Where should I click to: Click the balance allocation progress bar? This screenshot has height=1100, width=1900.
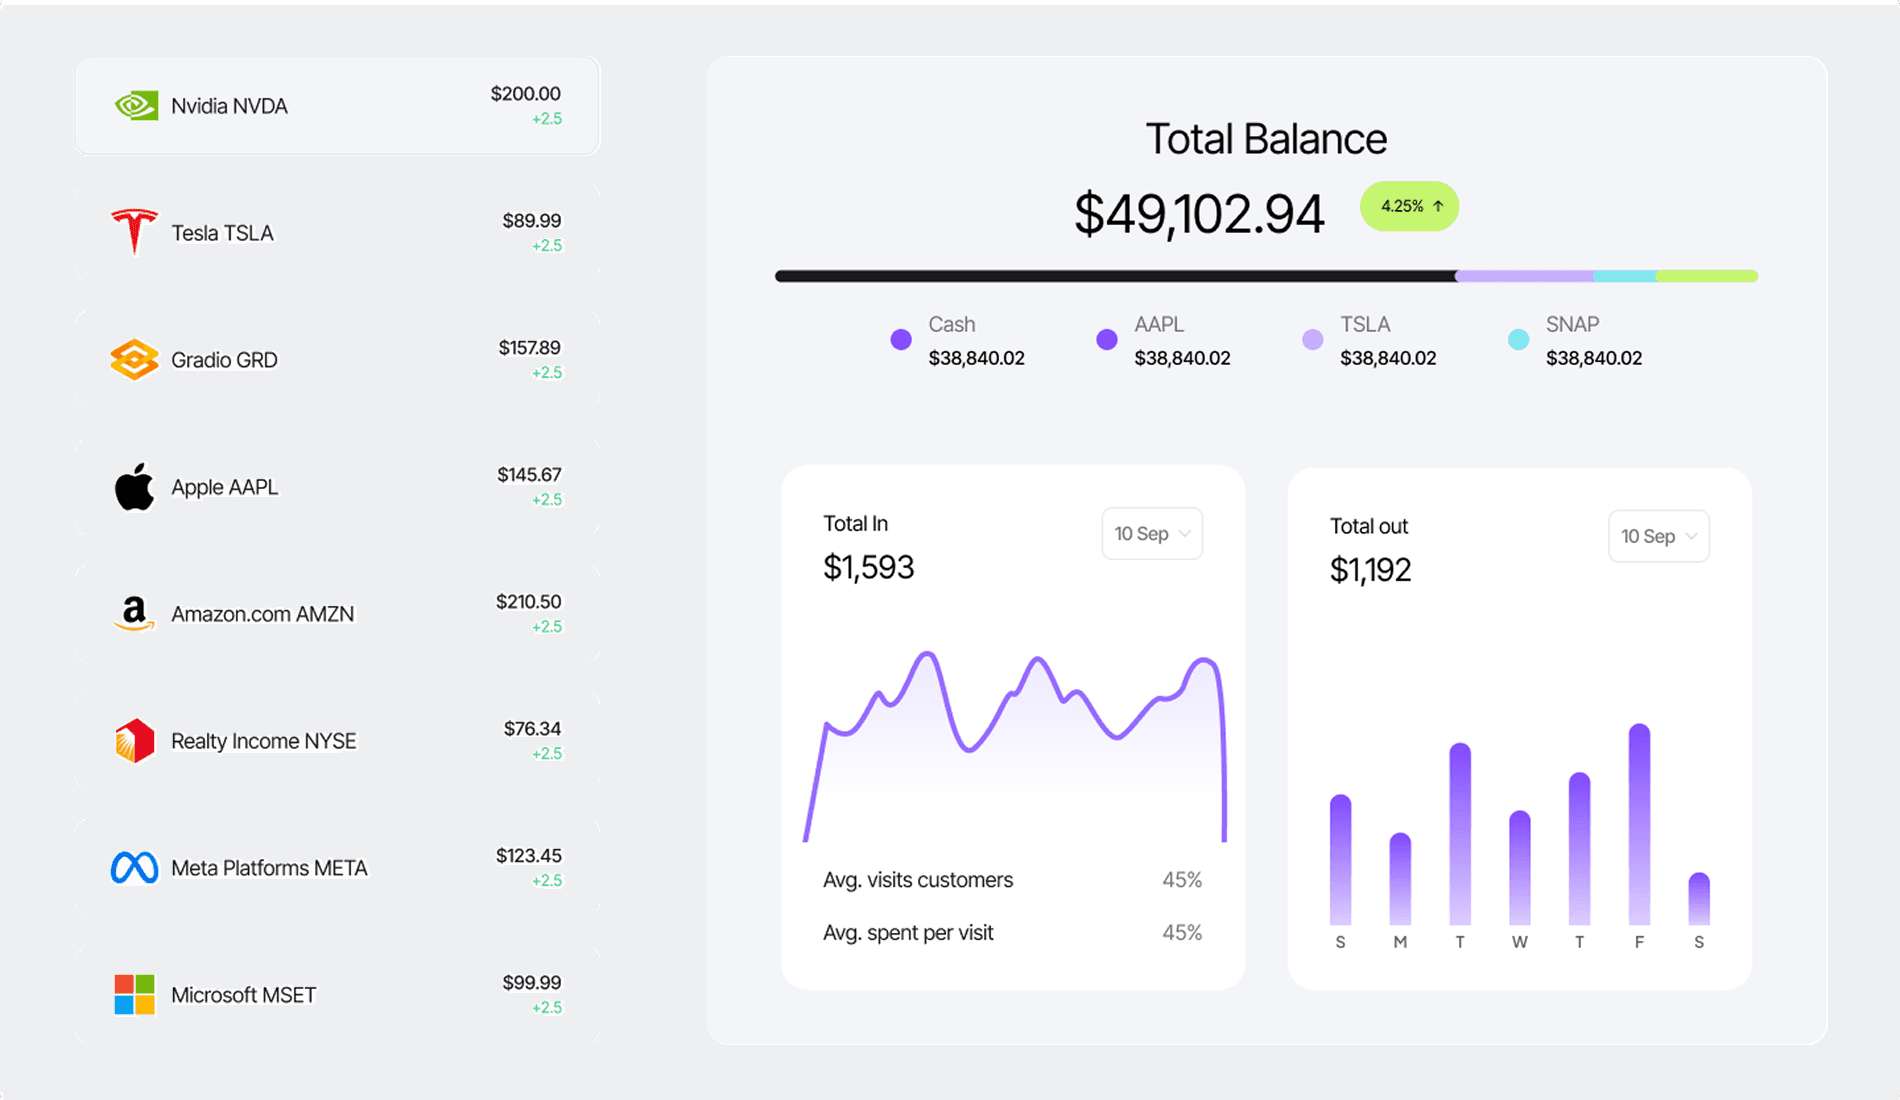[1266, 274]
